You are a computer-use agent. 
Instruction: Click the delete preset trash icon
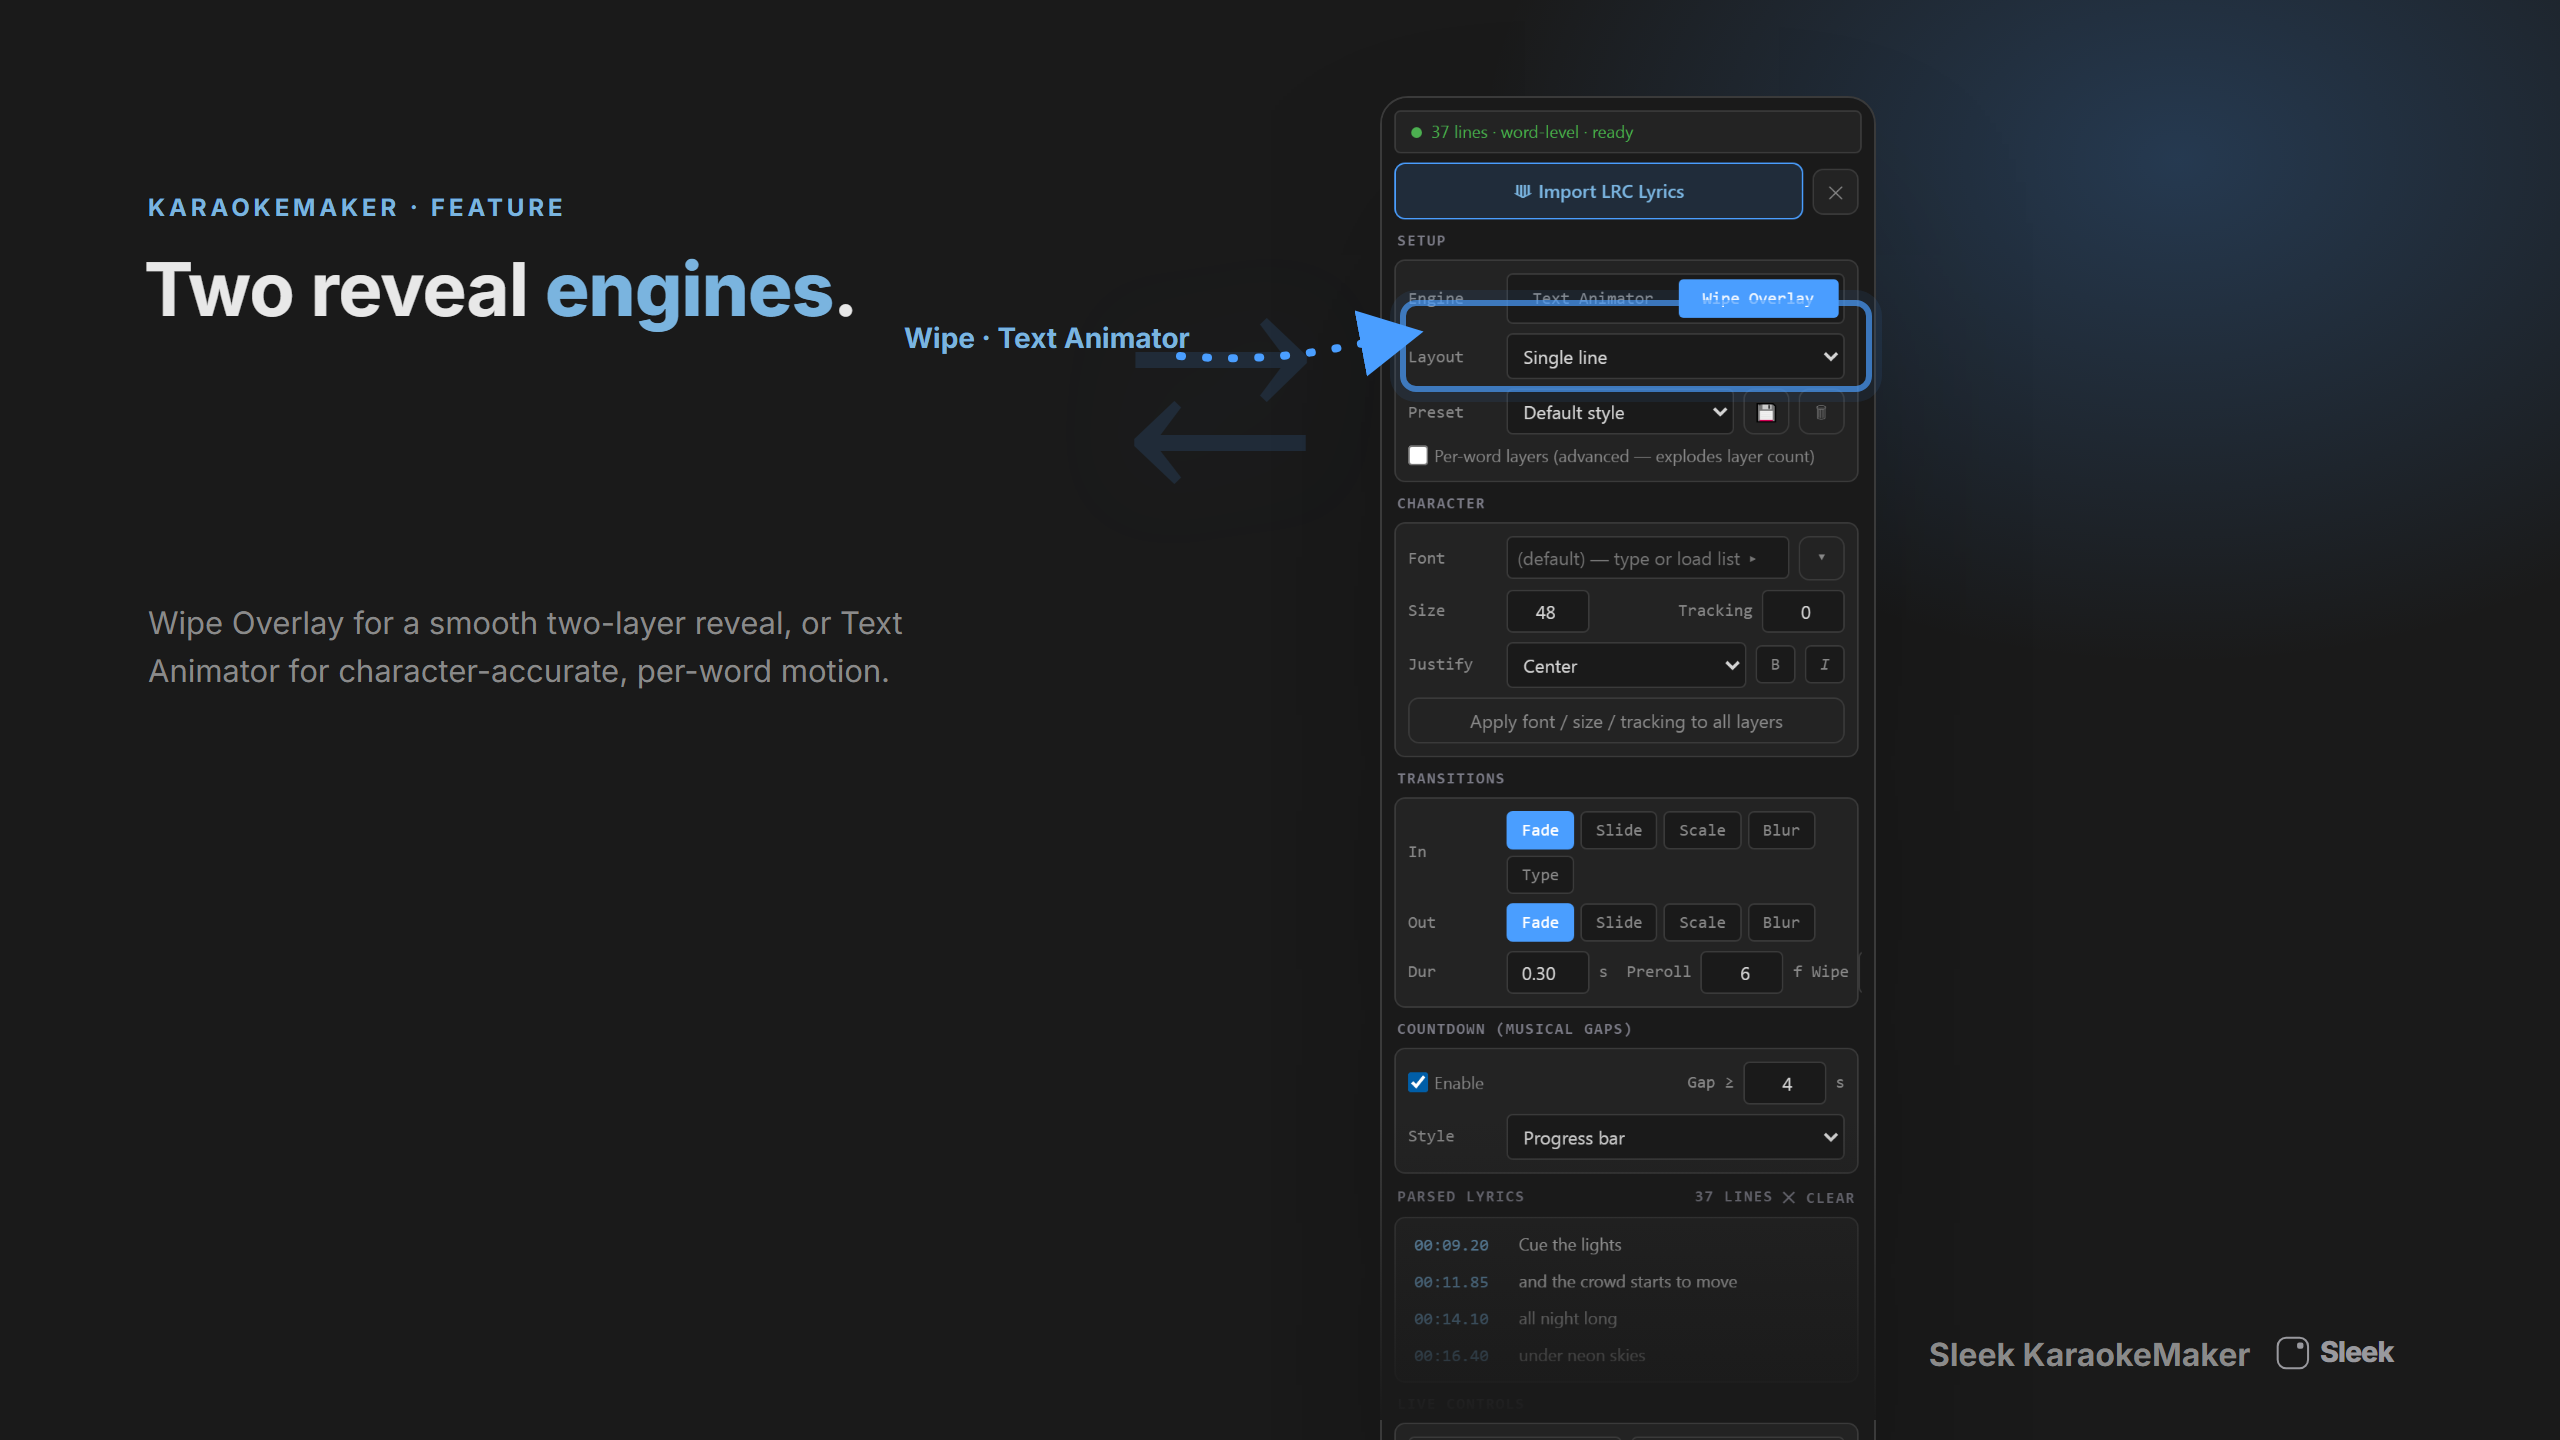coord(1821,413)
